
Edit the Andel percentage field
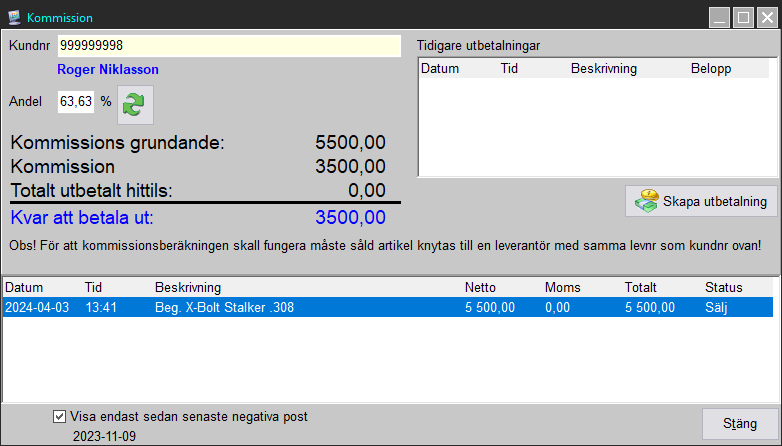pos(76,101)
